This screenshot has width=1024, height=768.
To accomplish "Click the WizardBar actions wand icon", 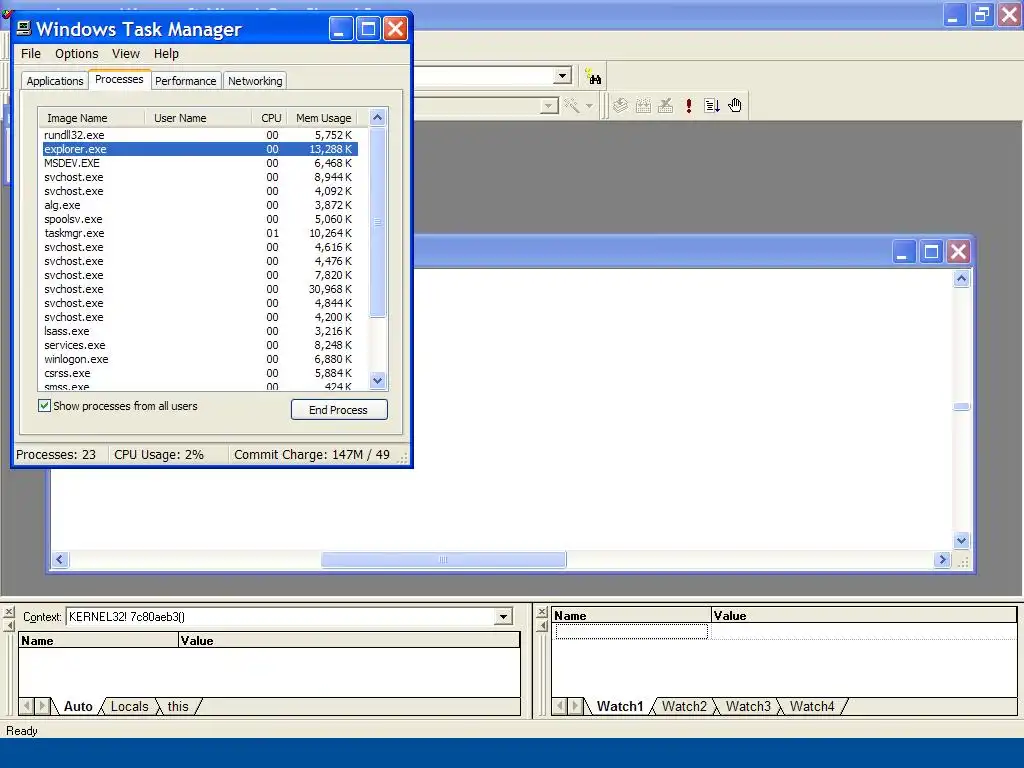I will coord(571,106).
